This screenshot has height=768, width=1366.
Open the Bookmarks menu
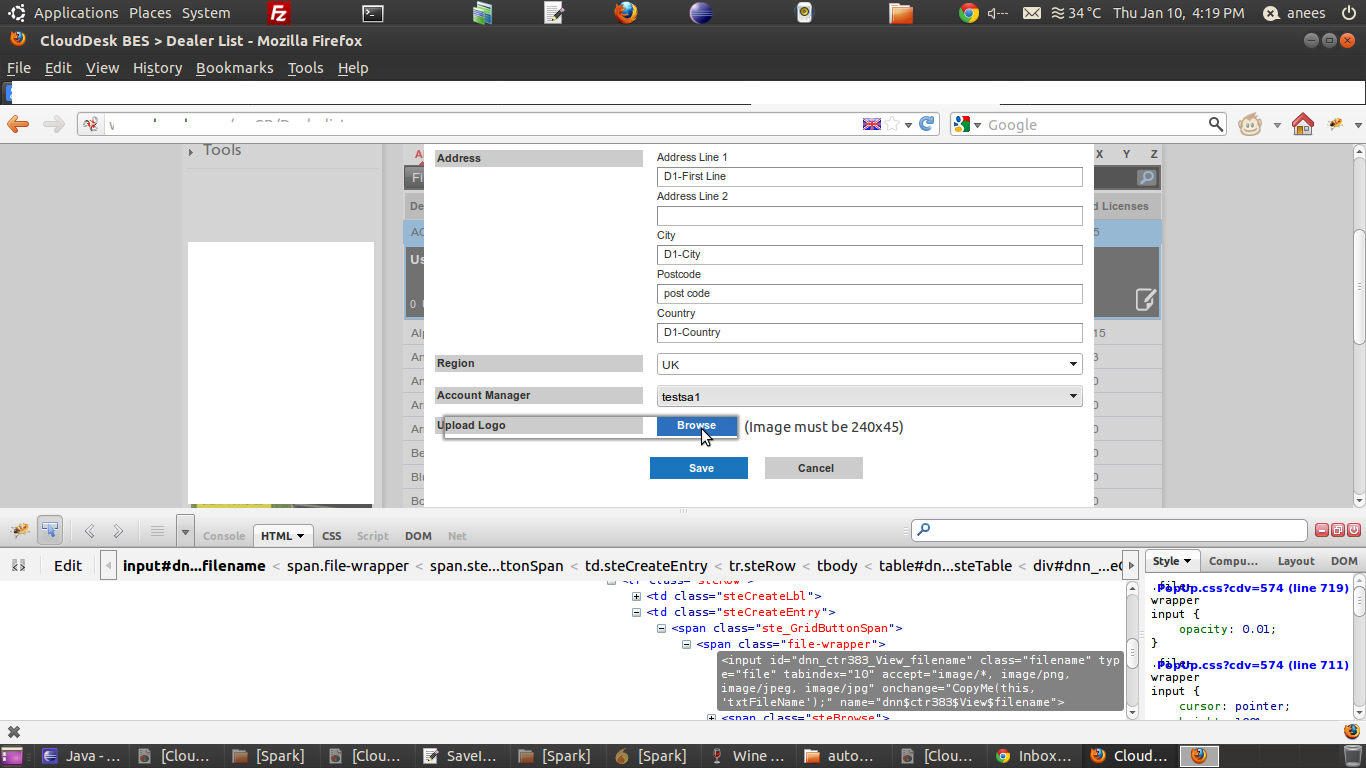tap(235, 68)
